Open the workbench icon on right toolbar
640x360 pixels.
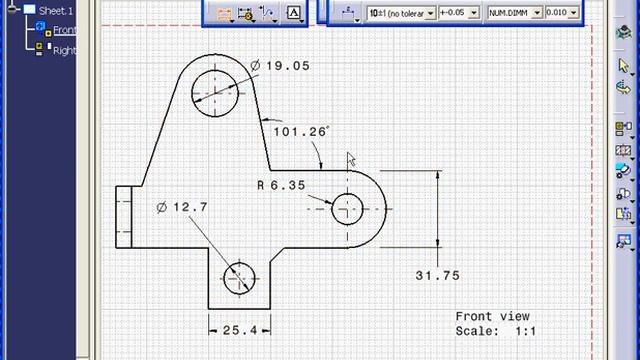623,31
